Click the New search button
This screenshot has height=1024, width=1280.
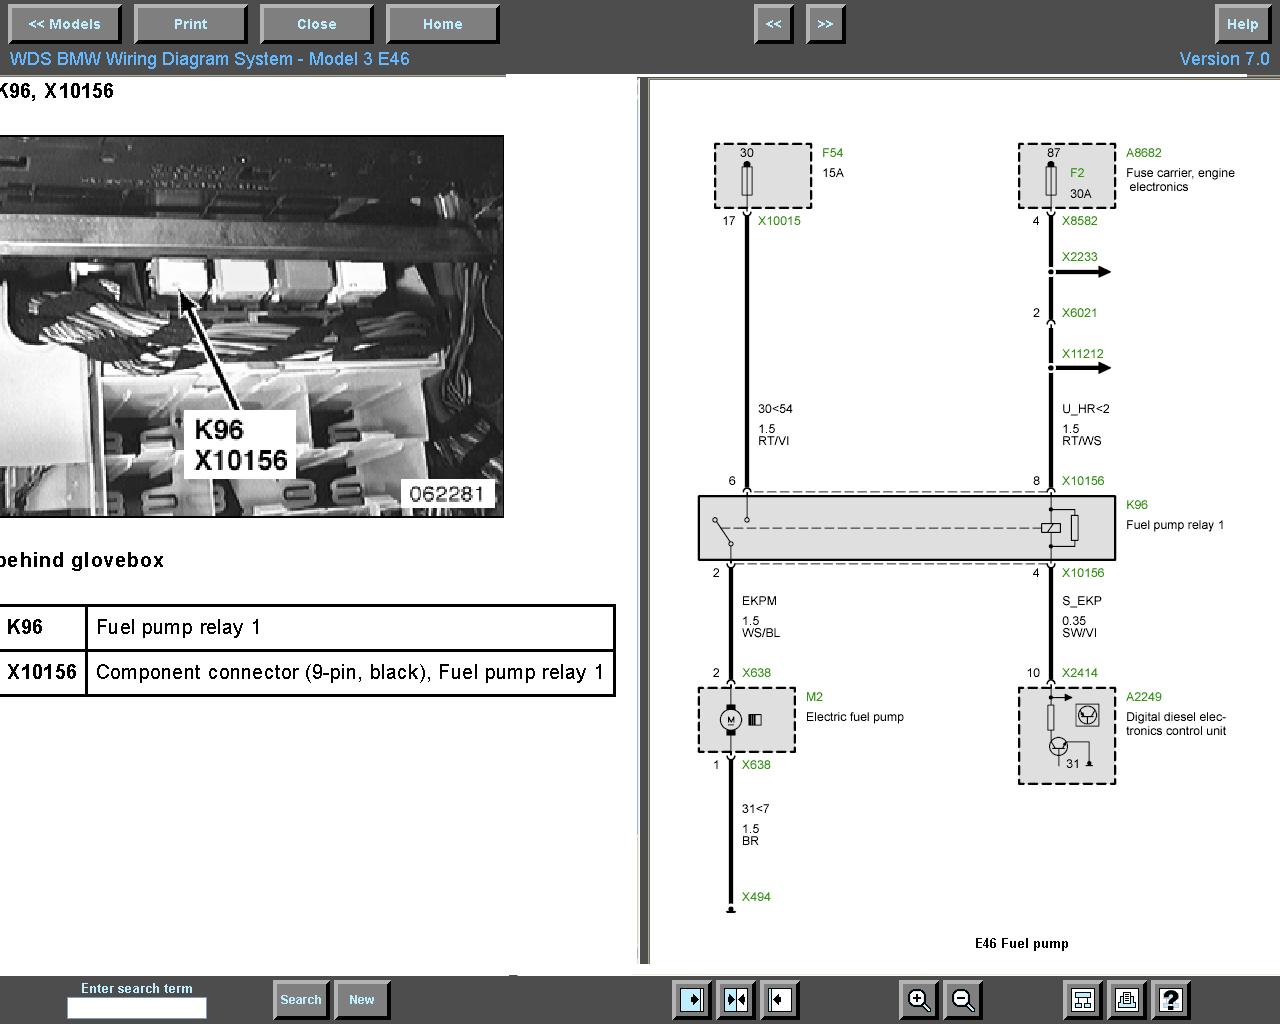tap(361, 999)
